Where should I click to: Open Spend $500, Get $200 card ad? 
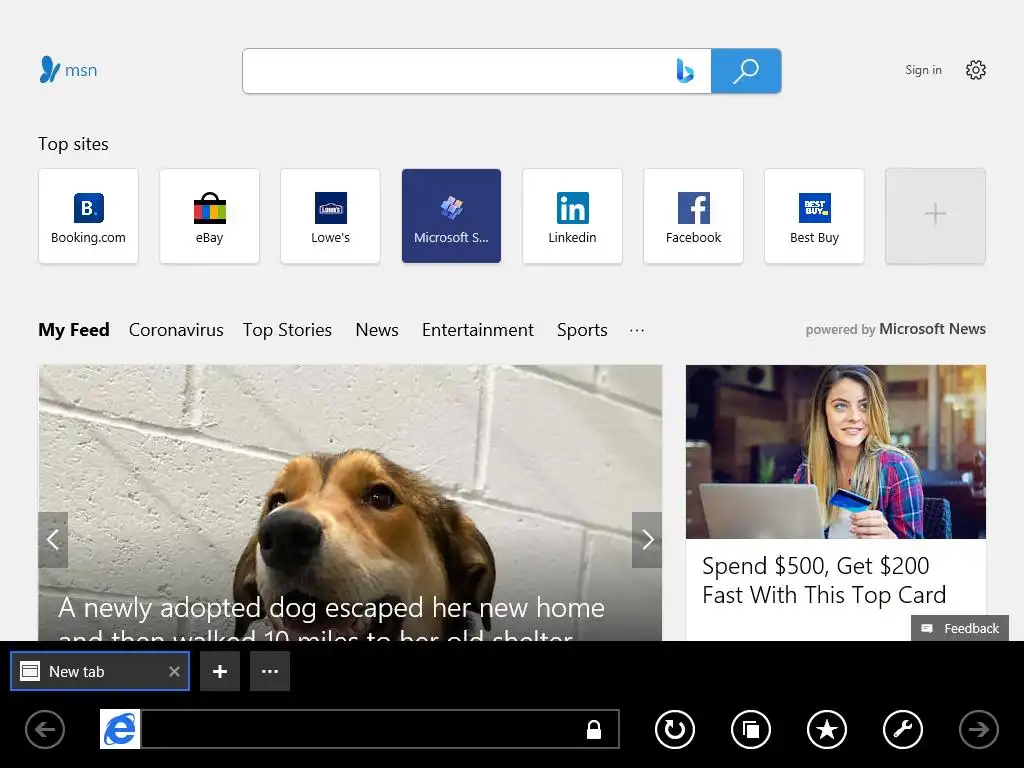pyautogui.click(x=824, y=580)
